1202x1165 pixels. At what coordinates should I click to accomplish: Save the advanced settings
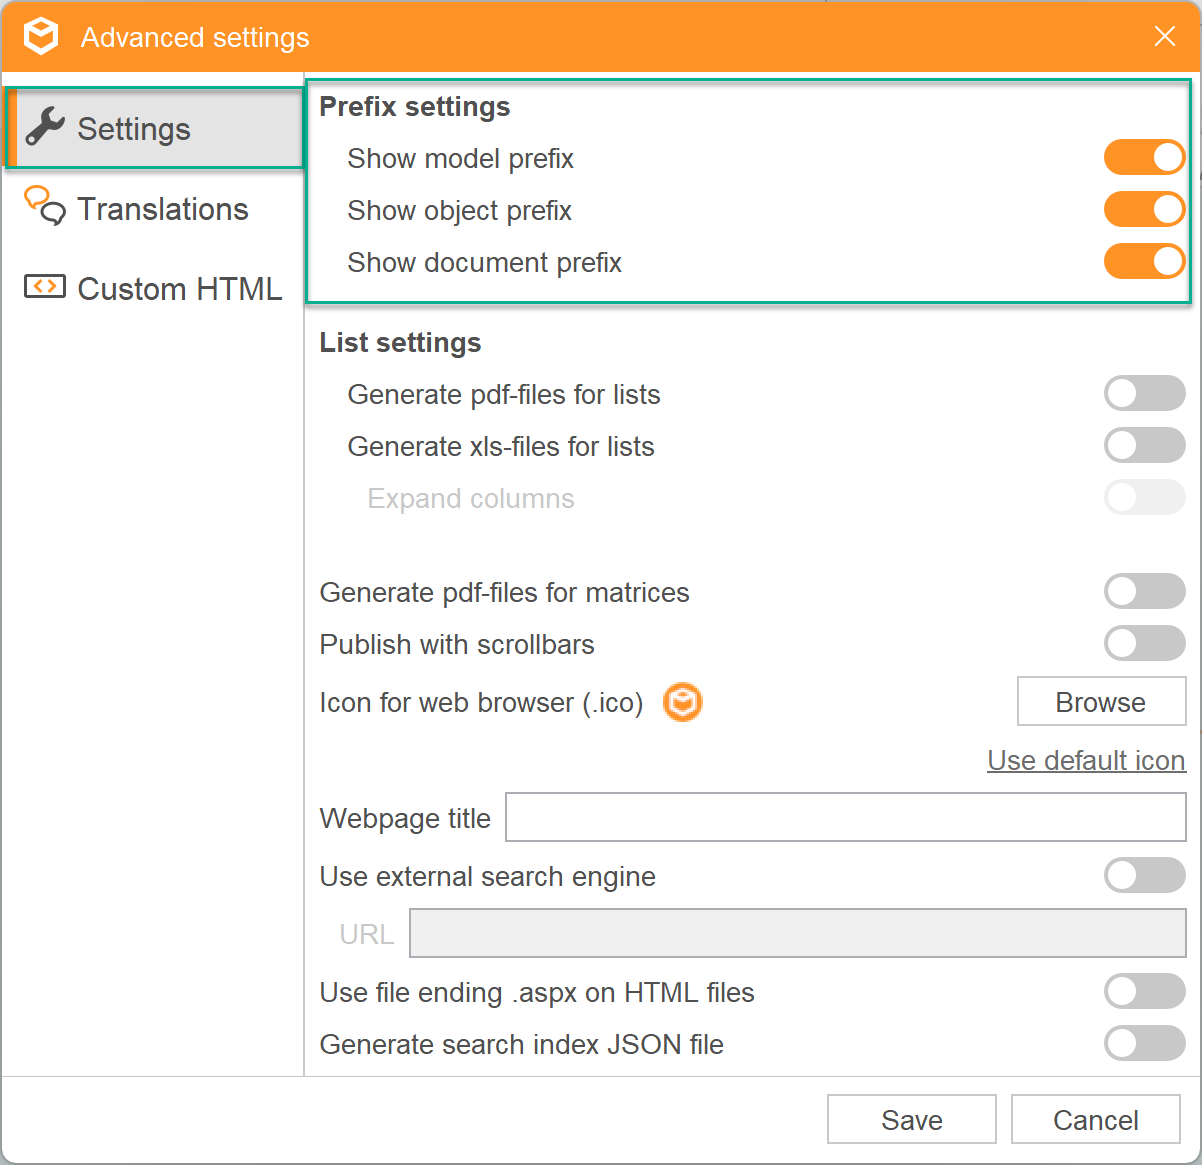(912, 1119)
